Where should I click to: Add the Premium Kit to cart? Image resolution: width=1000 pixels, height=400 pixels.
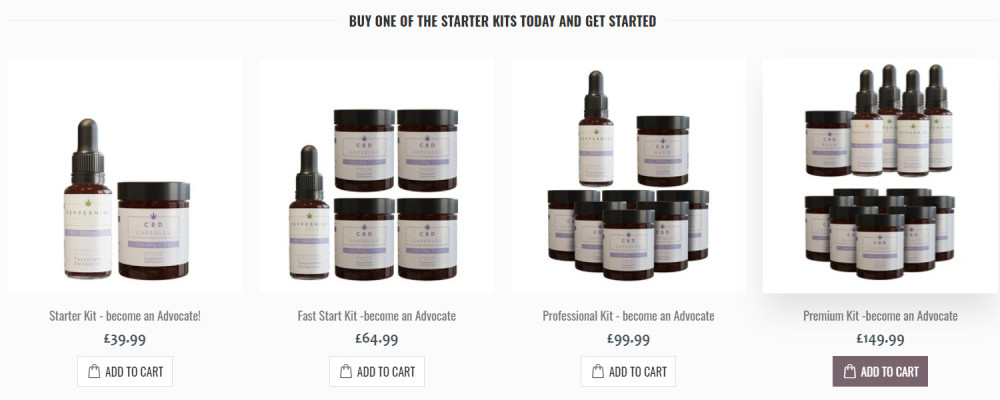pyautogui.click(x=880, y=371)
